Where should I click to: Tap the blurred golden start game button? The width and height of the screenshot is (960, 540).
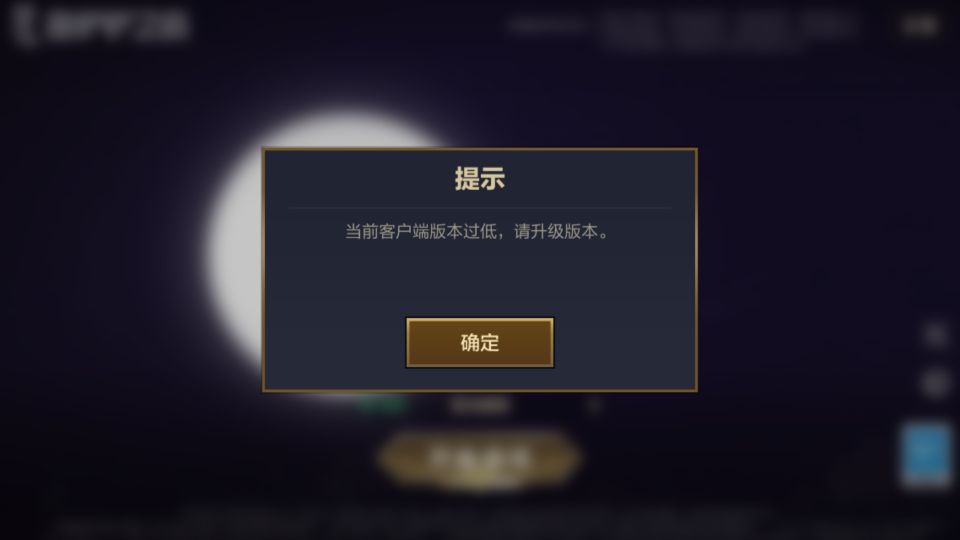[x=479, y=459]
